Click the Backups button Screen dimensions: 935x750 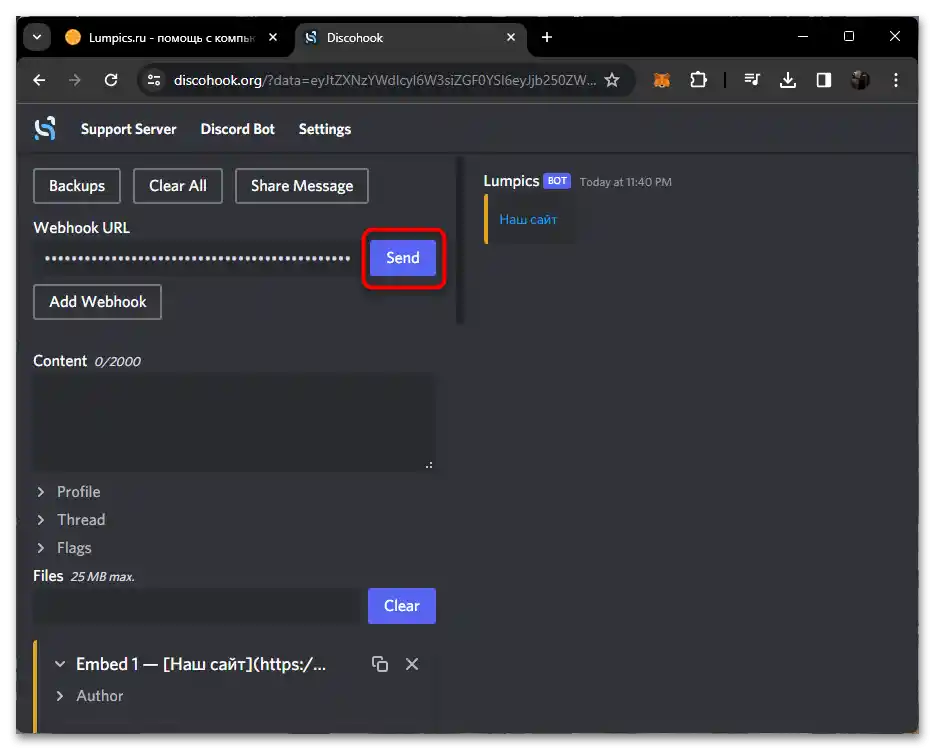77,186
